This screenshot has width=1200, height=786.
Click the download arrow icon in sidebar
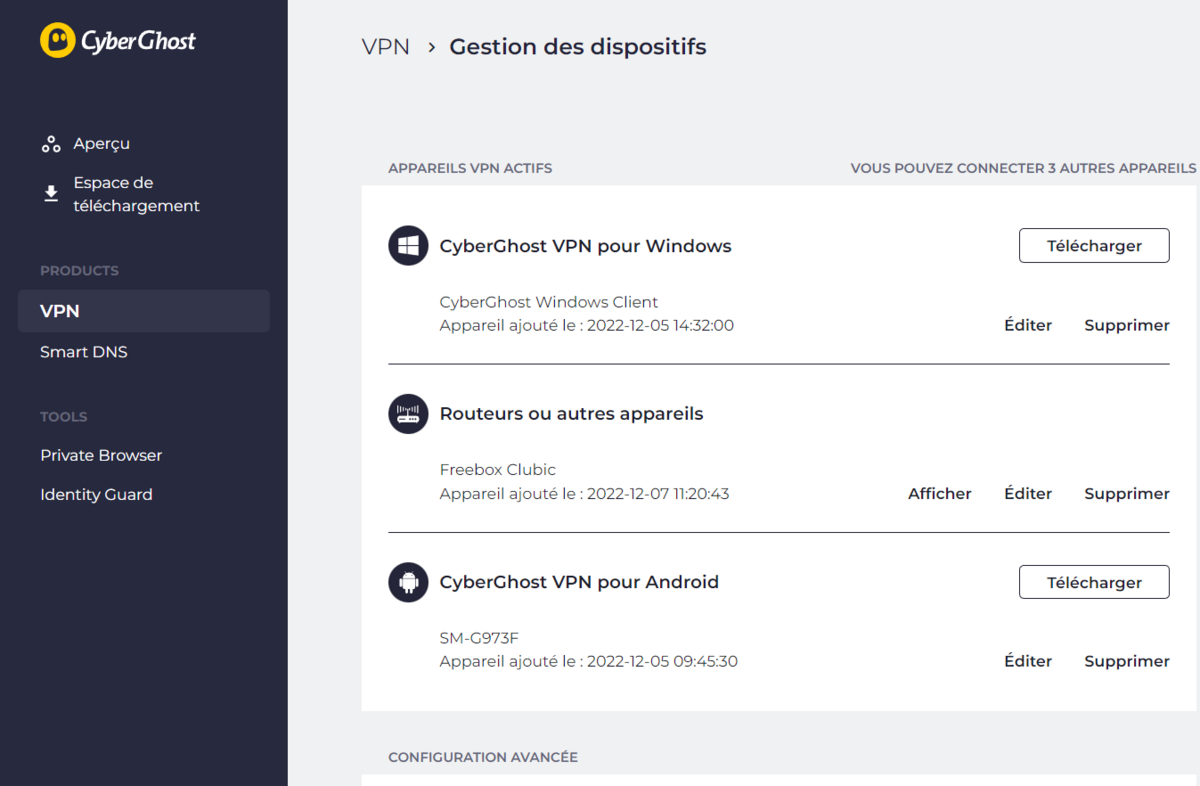tap(51, 194)
